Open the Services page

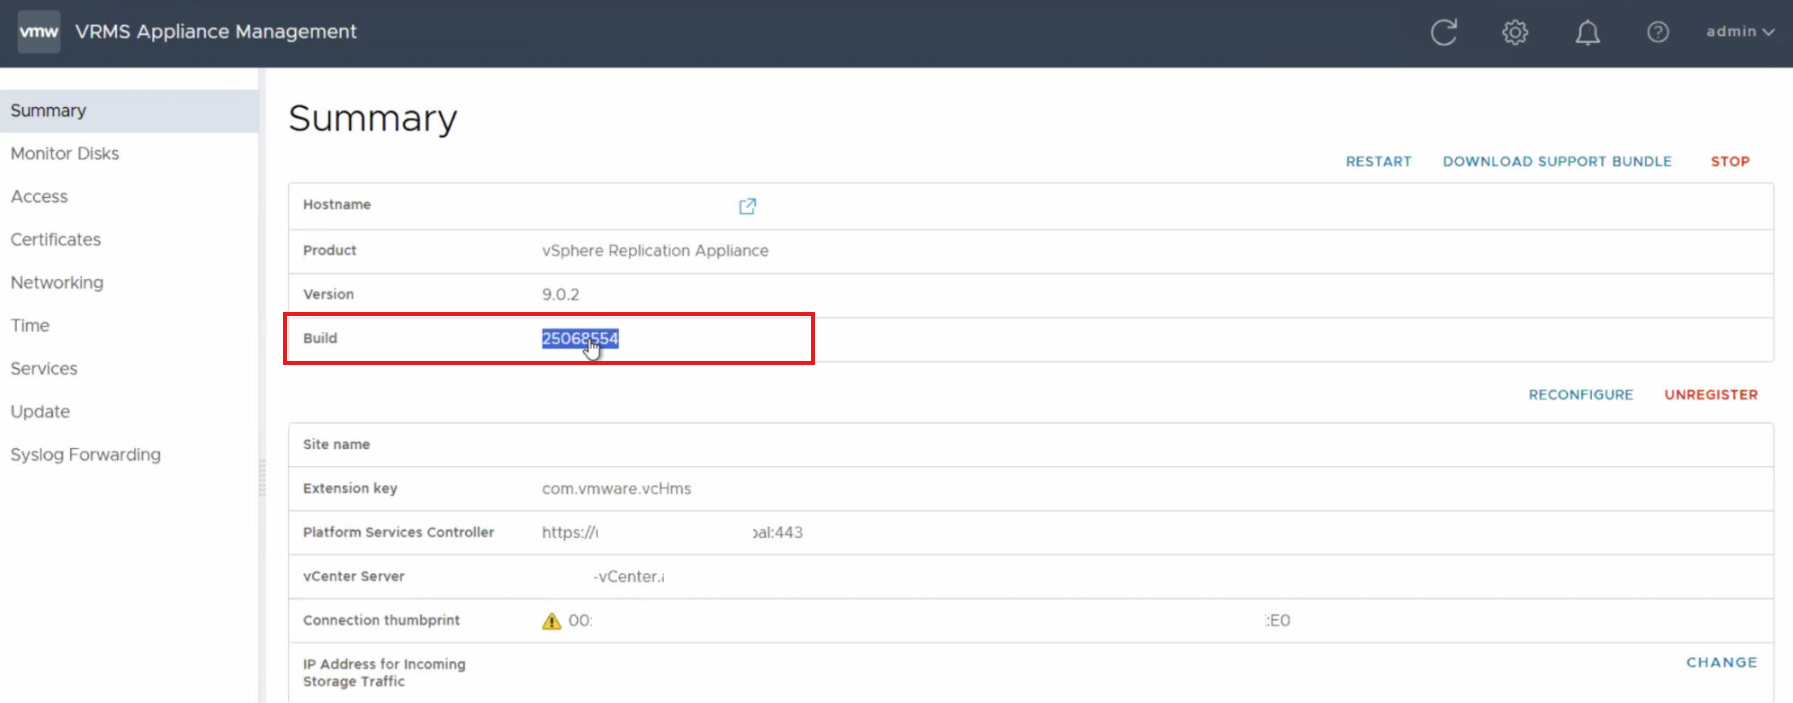point(44,369)
